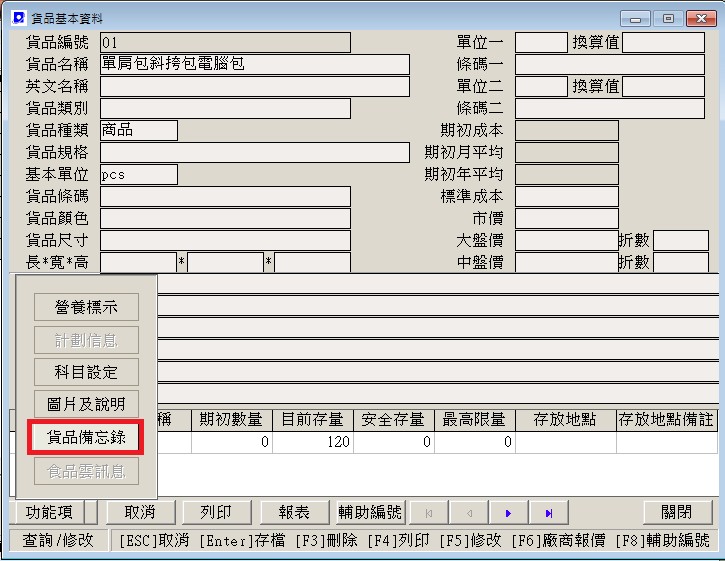Viewport: 725px width, 561px height.
Task: Click the 換算值 field beside 單位二
Action: coord(664,86)
